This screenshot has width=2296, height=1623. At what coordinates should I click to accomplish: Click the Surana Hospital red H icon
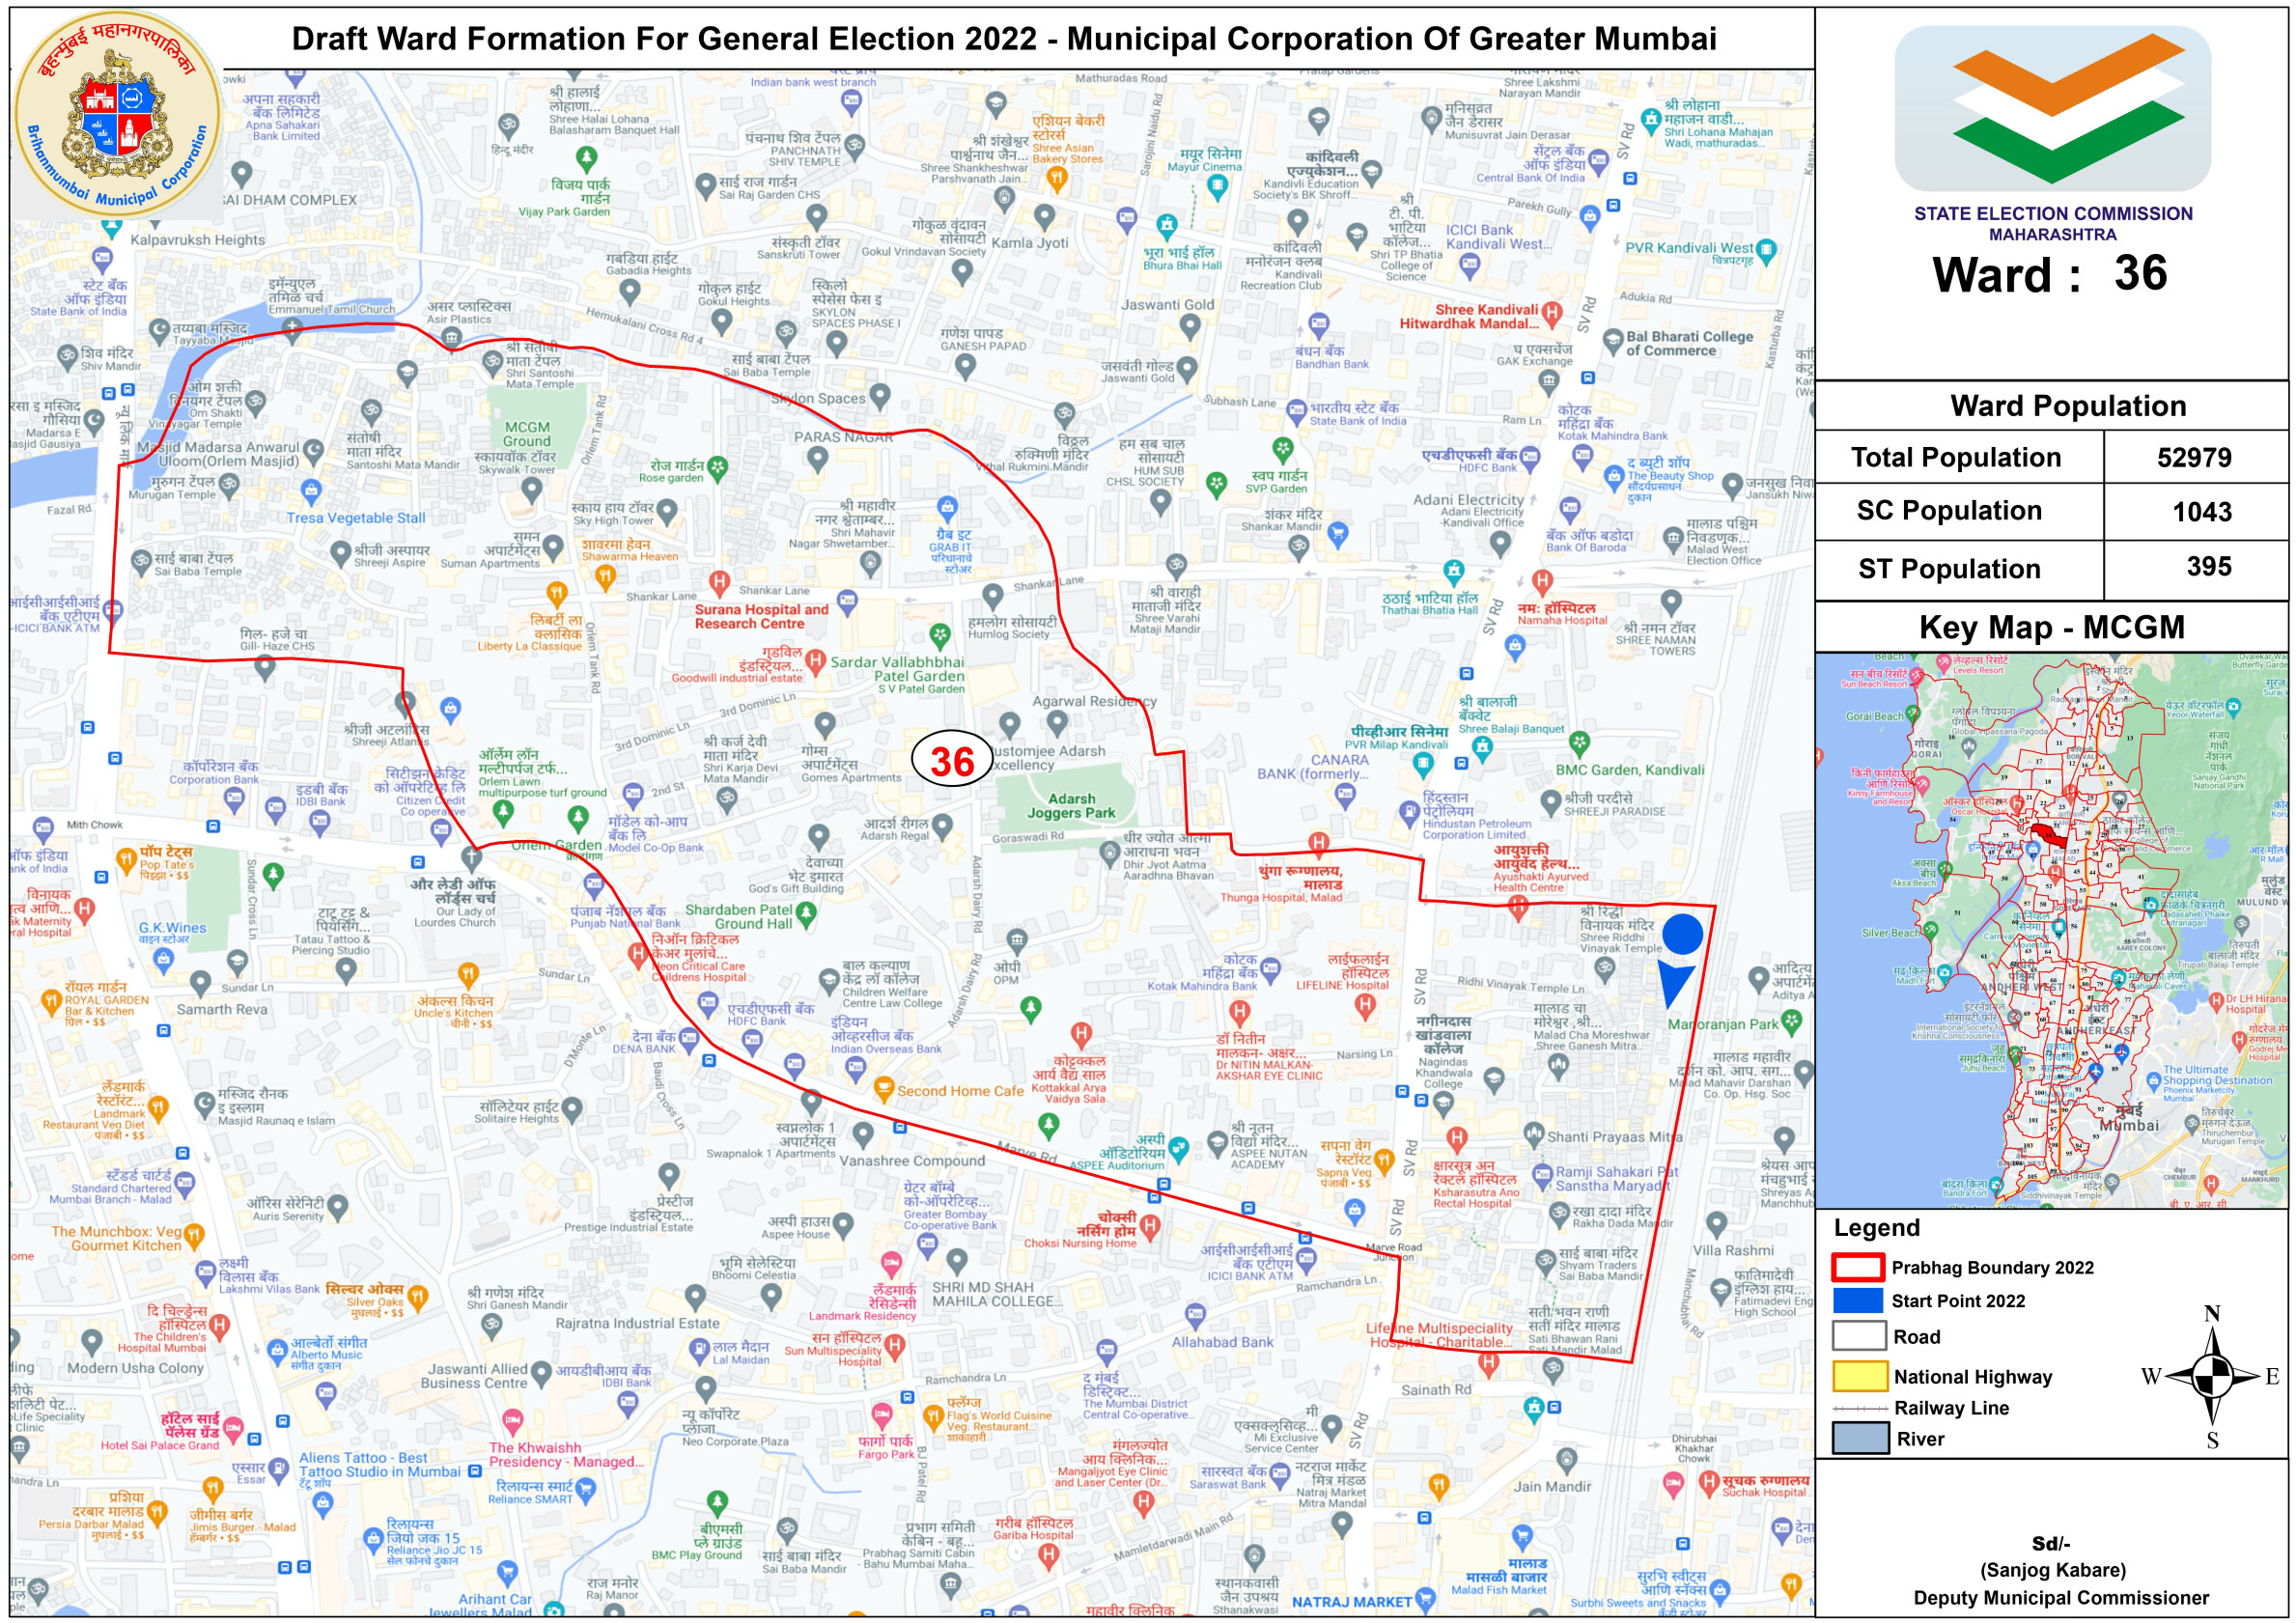pos(718,581)
